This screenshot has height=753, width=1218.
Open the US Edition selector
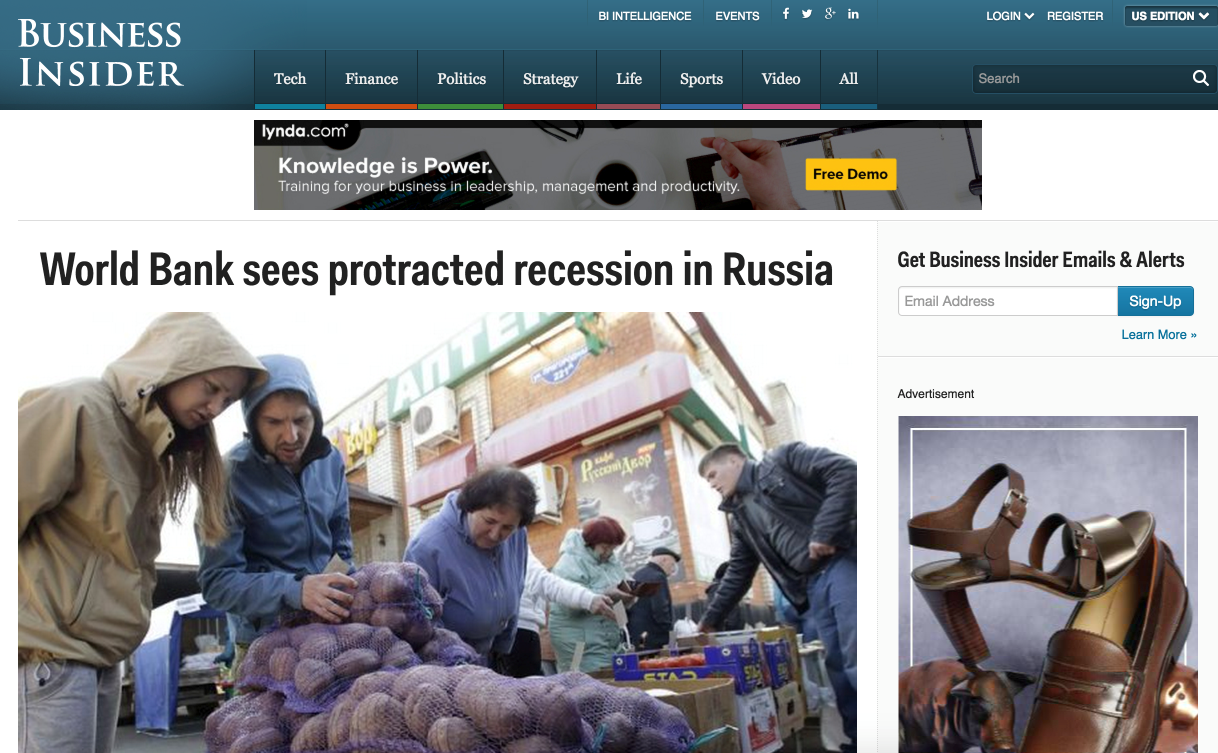click(1170, 16)
